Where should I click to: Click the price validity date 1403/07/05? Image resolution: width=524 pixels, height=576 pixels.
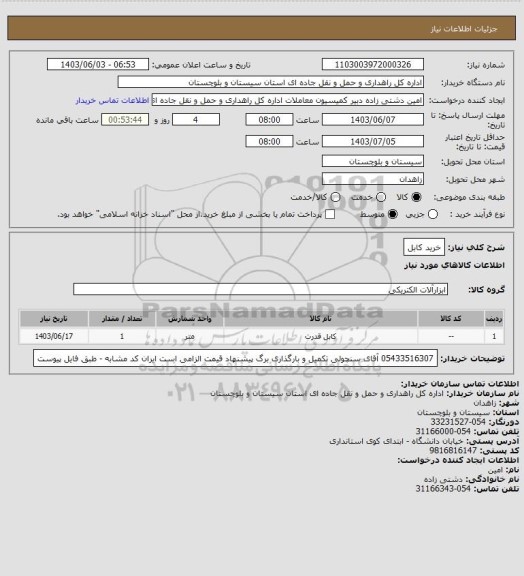[x=373, y=141]
